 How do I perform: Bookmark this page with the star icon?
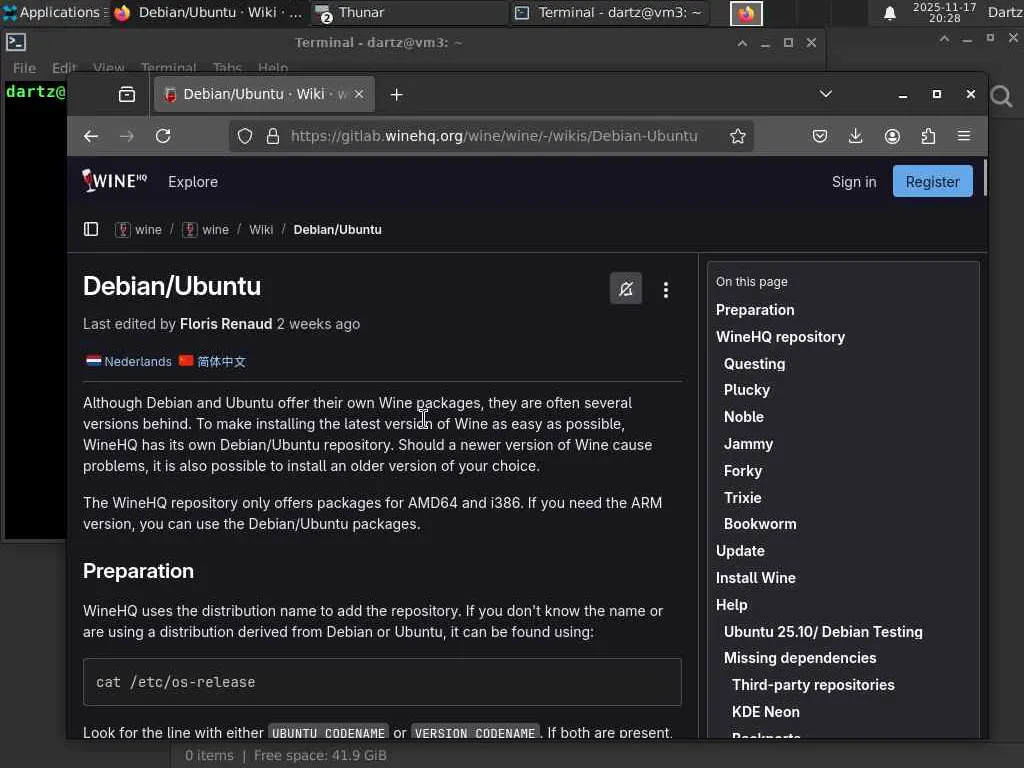pos(738,136)
